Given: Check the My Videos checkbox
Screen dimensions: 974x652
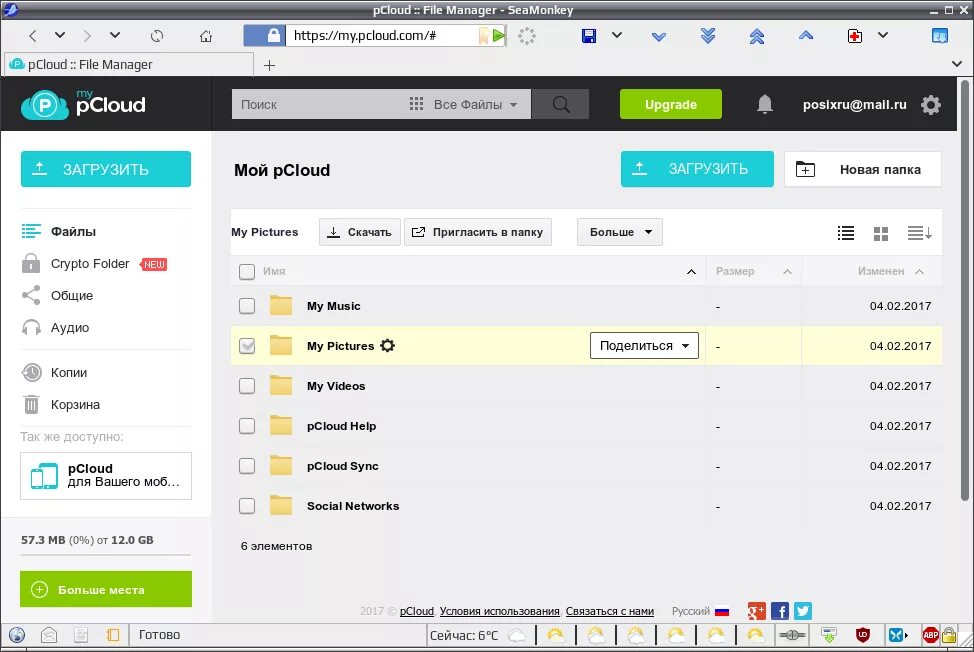Looking at the screenshot, I should coord(247,386).
